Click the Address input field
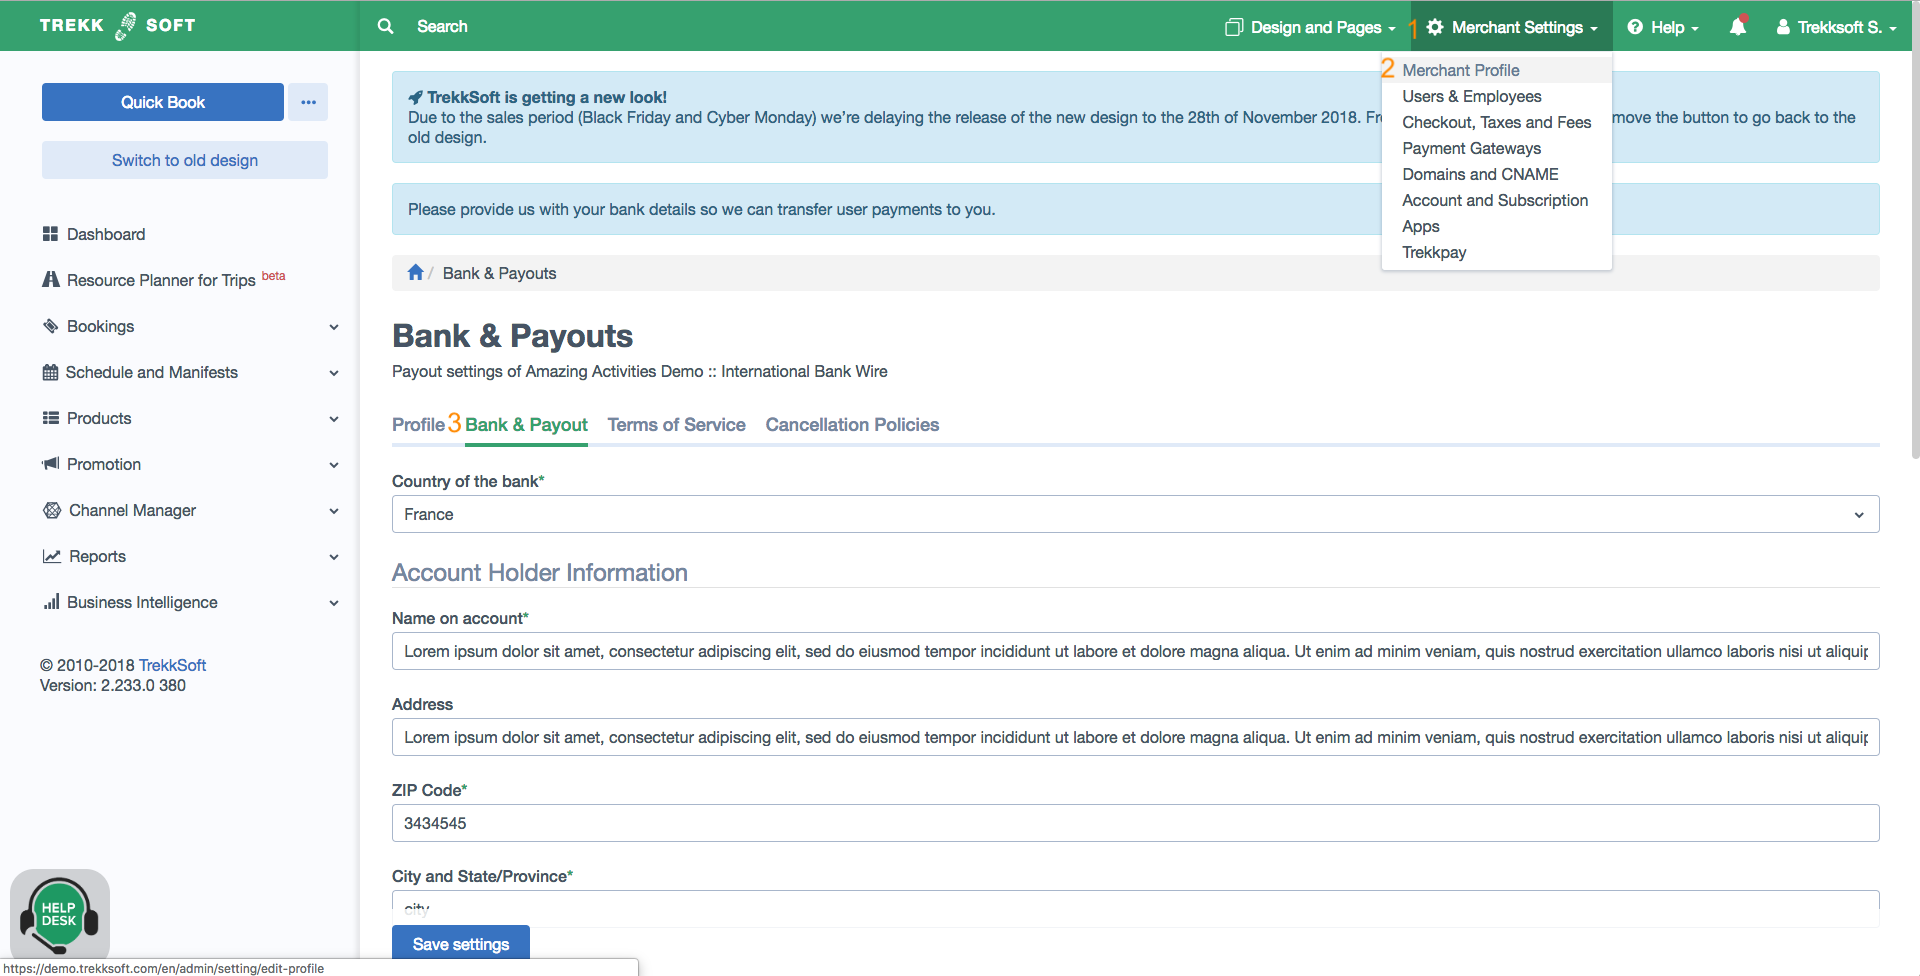 coord(1135,737)
